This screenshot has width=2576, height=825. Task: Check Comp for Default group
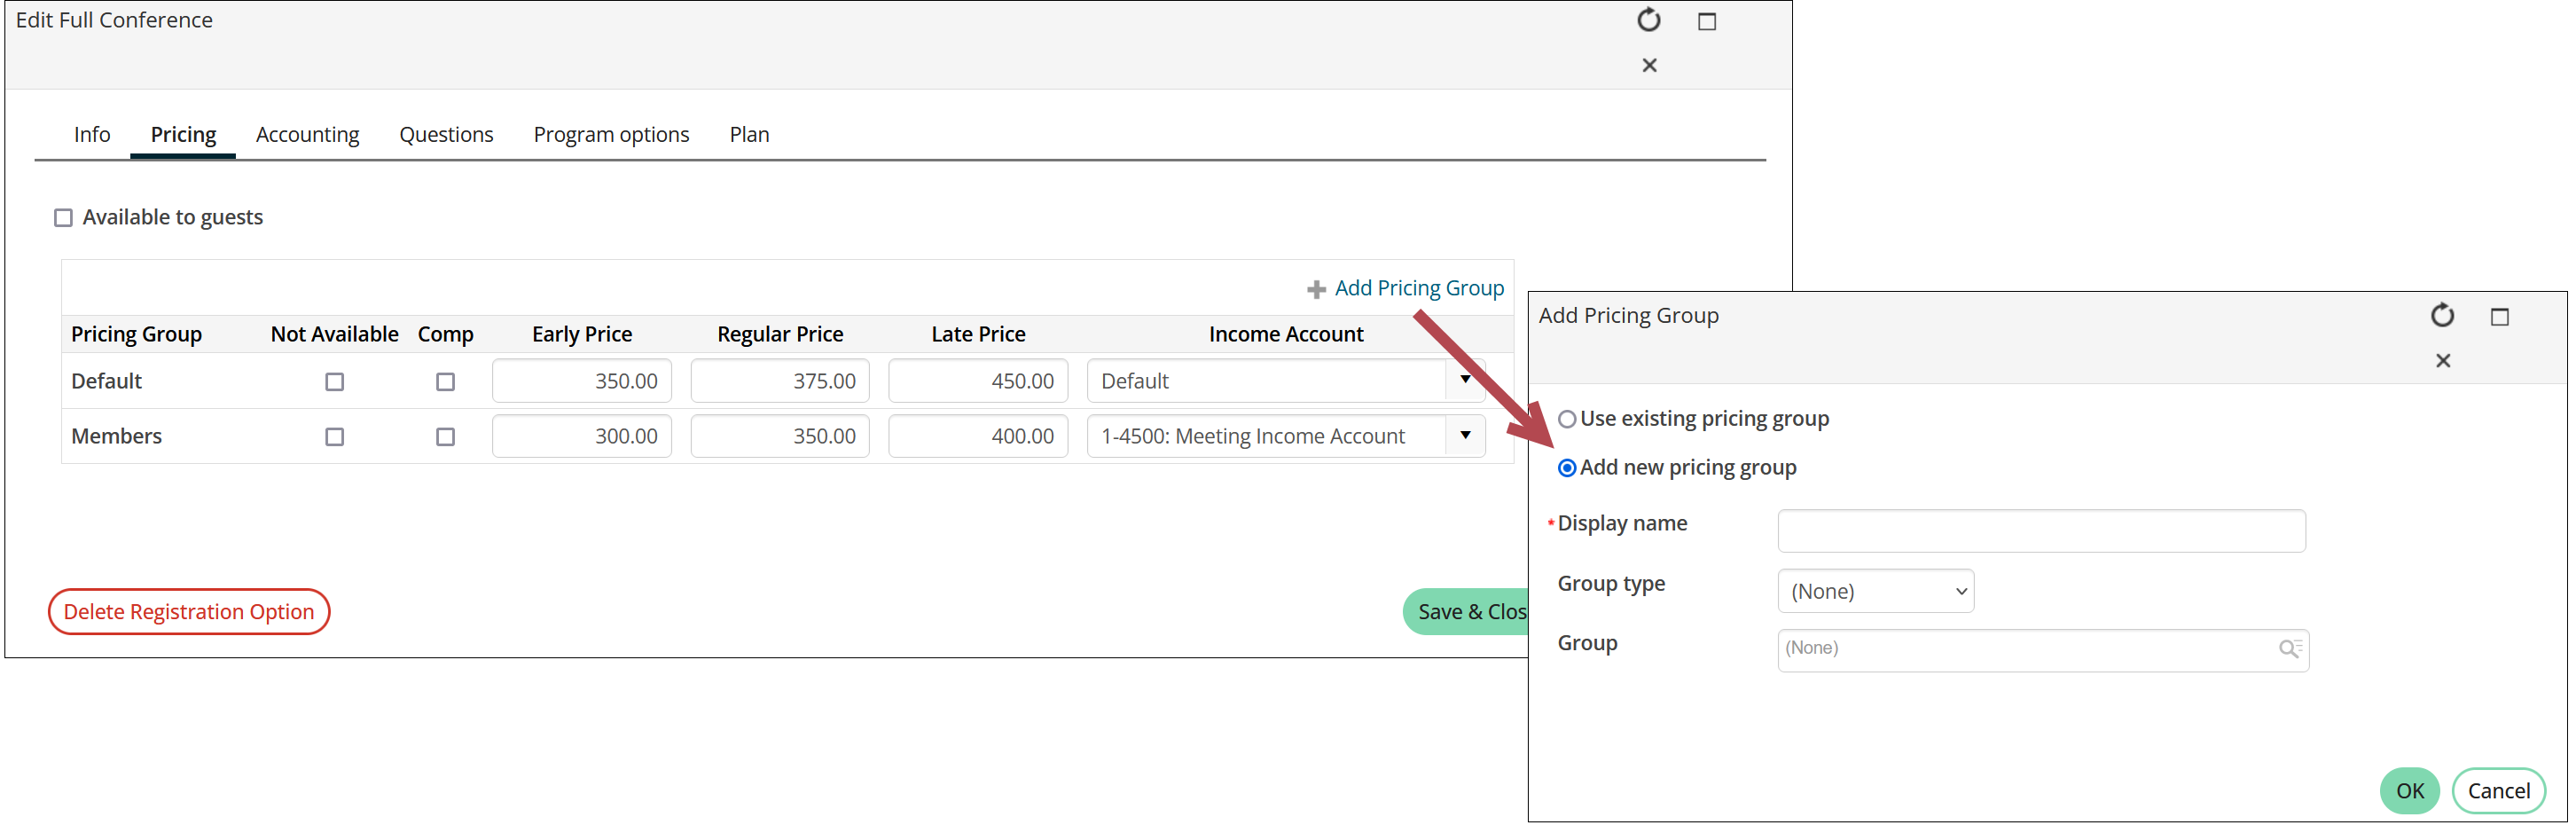point(445,382)
